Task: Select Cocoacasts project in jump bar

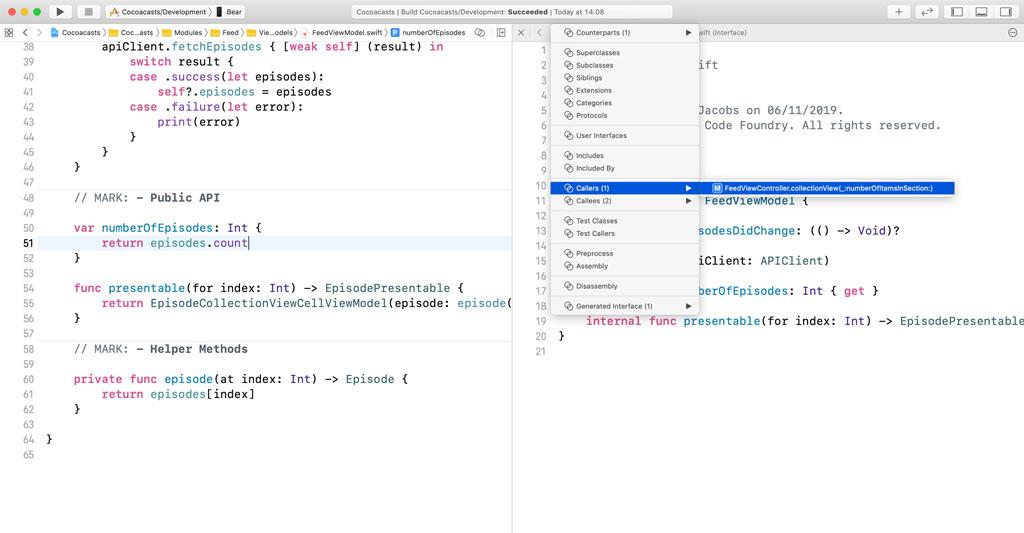Action: point(76,32)
